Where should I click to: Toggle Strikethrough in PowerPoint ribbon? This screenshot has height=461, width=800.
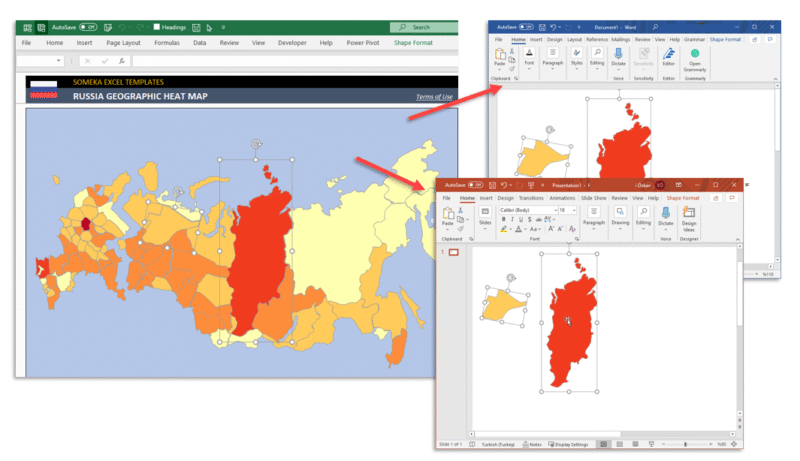538,219
